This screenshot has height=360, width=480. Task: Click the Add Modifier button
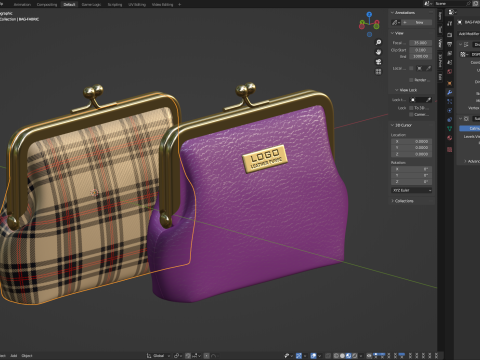[x=469, y=34]
